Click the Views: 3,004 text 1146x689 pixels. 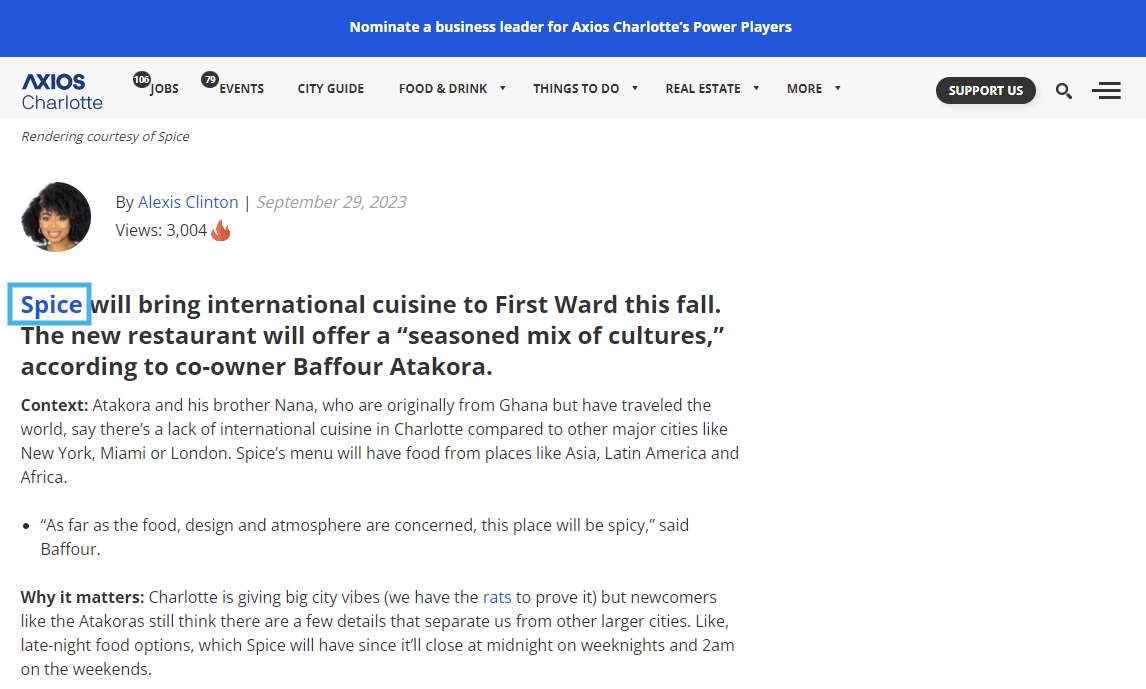[x=162, y=230]
